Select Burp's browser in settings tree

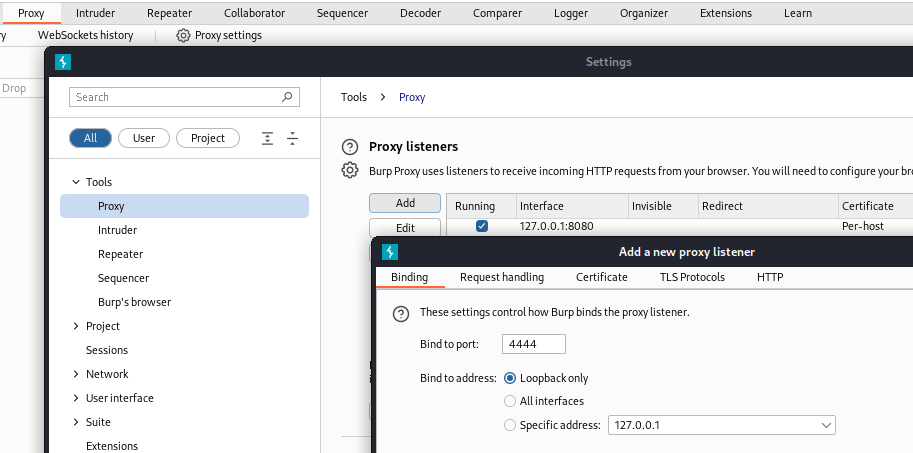point(135,302)
